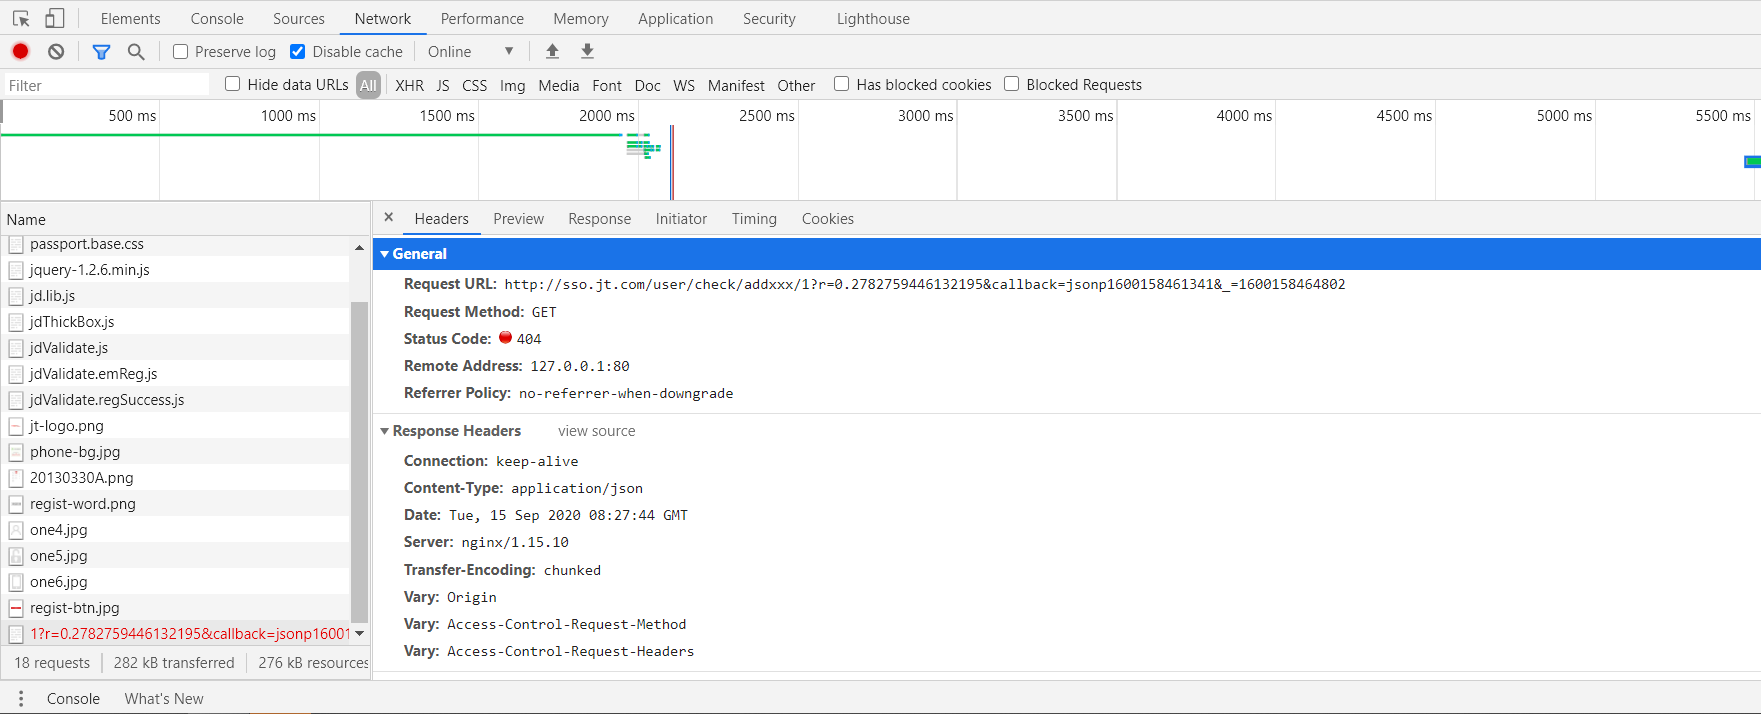Open the network search magnifier
Viewport: 1761px width, 714px height.
coord(136,51)
